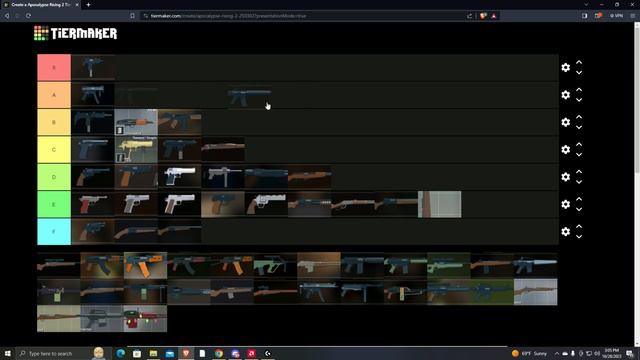The height and width of the screenshot is (360, 640).
Task: Pick the tan rifle on brown background in pool
Action: click(x=318, y=265)
